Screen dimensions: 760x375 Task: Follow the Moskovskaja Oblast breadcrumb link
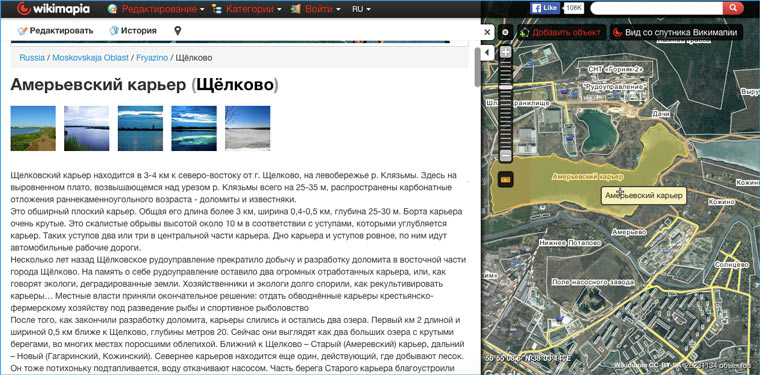tap(91, 58)
